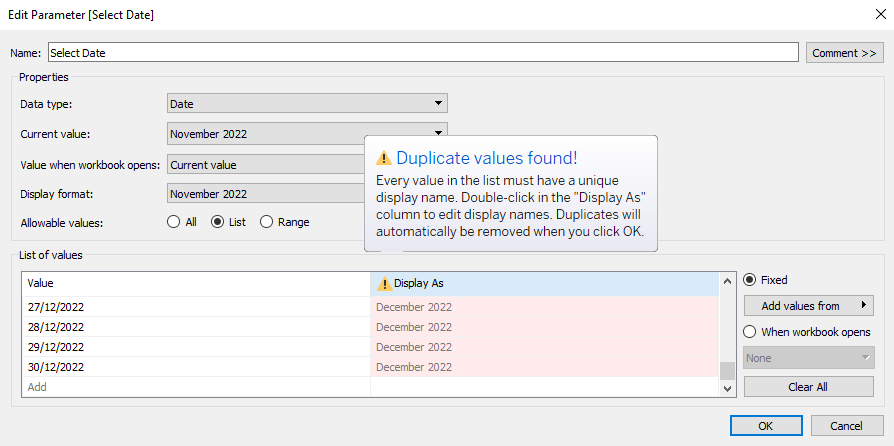The width and height of the screenshot is (894, 446).
Task: Open the Add values from menu
Action: tap(809, 306)
